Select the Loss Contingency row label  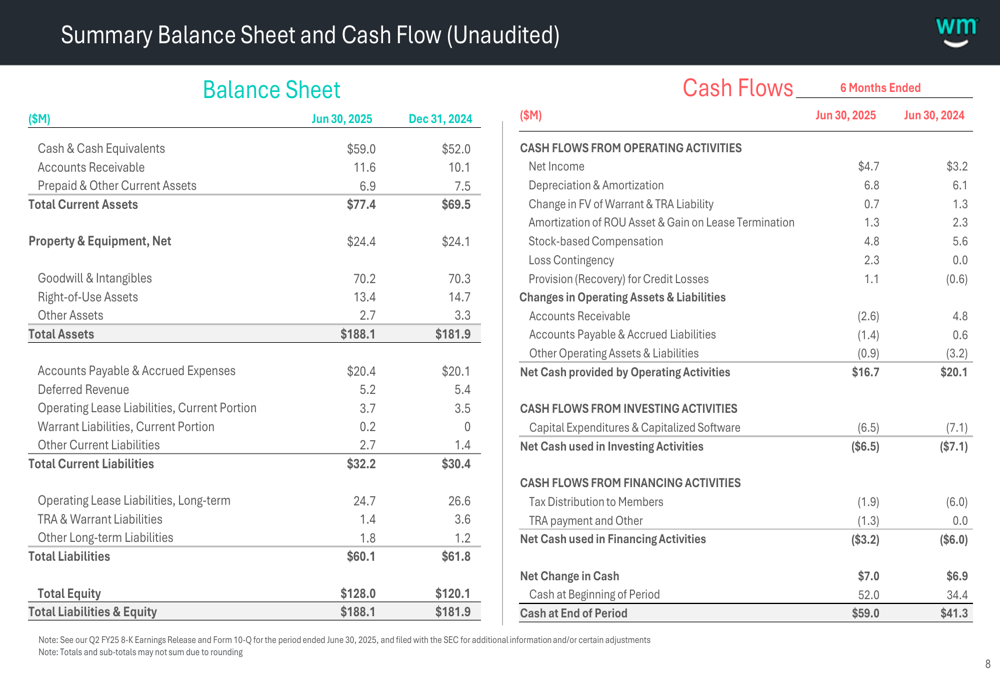[571, 260]
